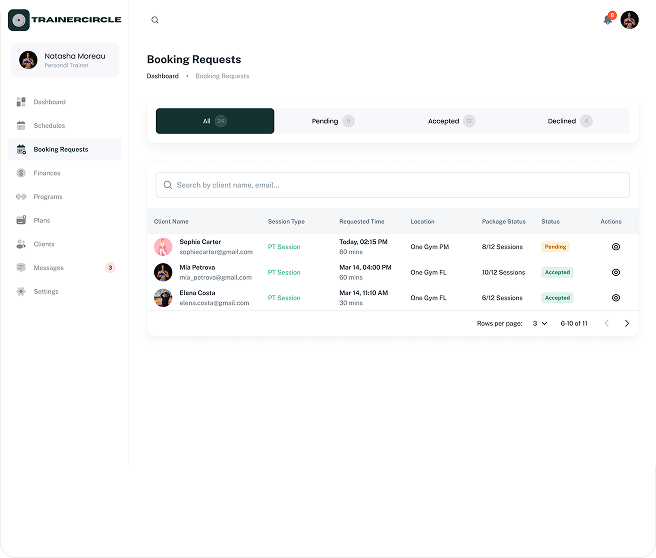This screenshot has width=656, height=558.
Task: Open notifications bell icon
Action: (608, 20)
